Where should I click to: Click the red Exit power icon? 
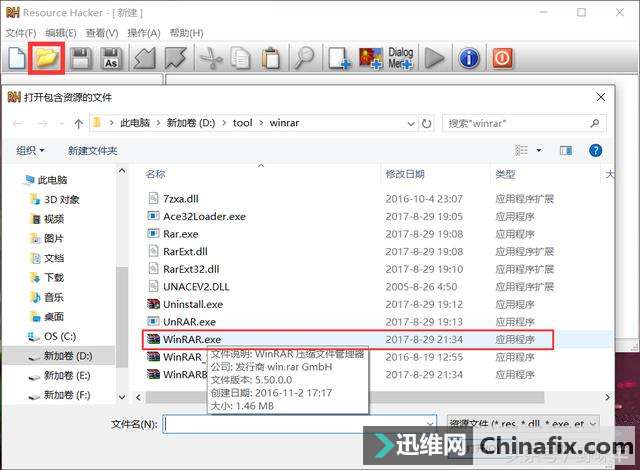click(x=502, y=58)
